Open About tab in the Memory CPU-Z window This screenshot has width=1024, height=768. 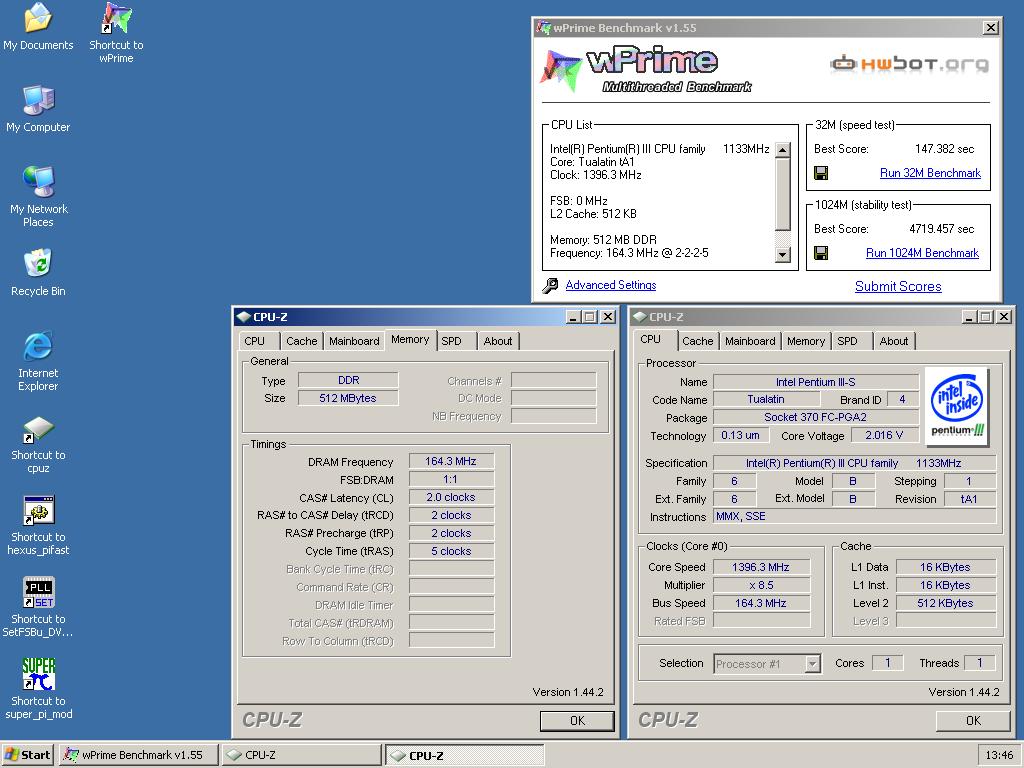498,341
